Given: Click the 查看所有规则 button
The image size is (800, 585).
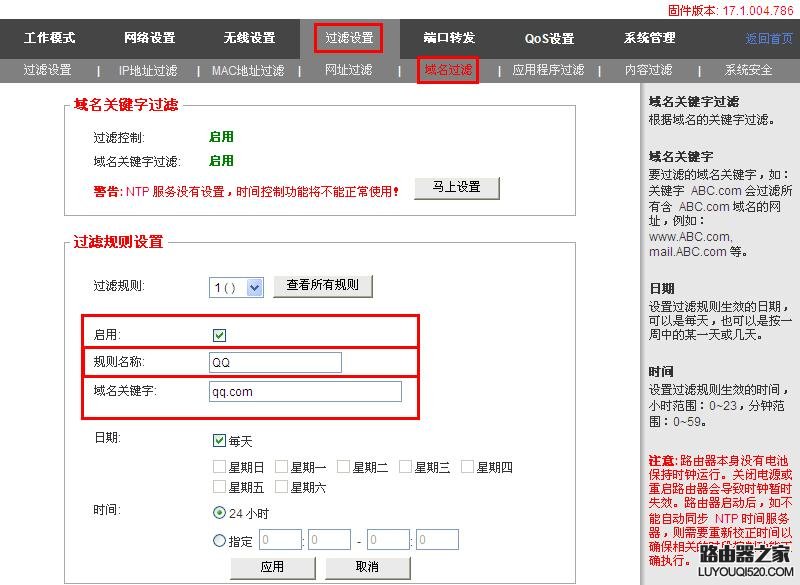Looking at the screenshot, I should tap(323, 286).
